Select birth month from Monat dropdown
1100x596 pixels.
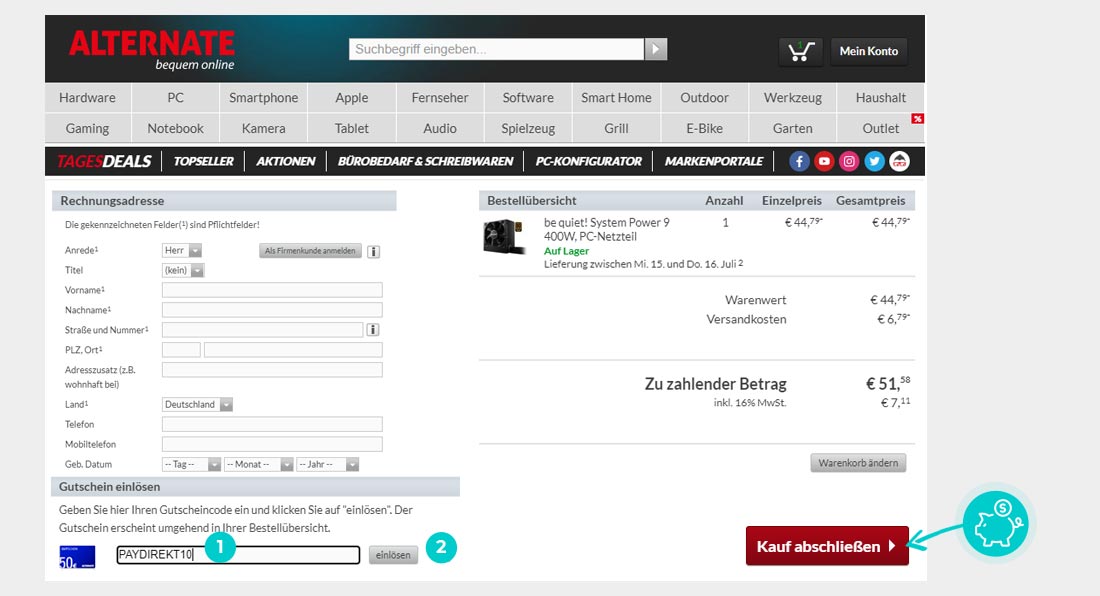[259, 464]
